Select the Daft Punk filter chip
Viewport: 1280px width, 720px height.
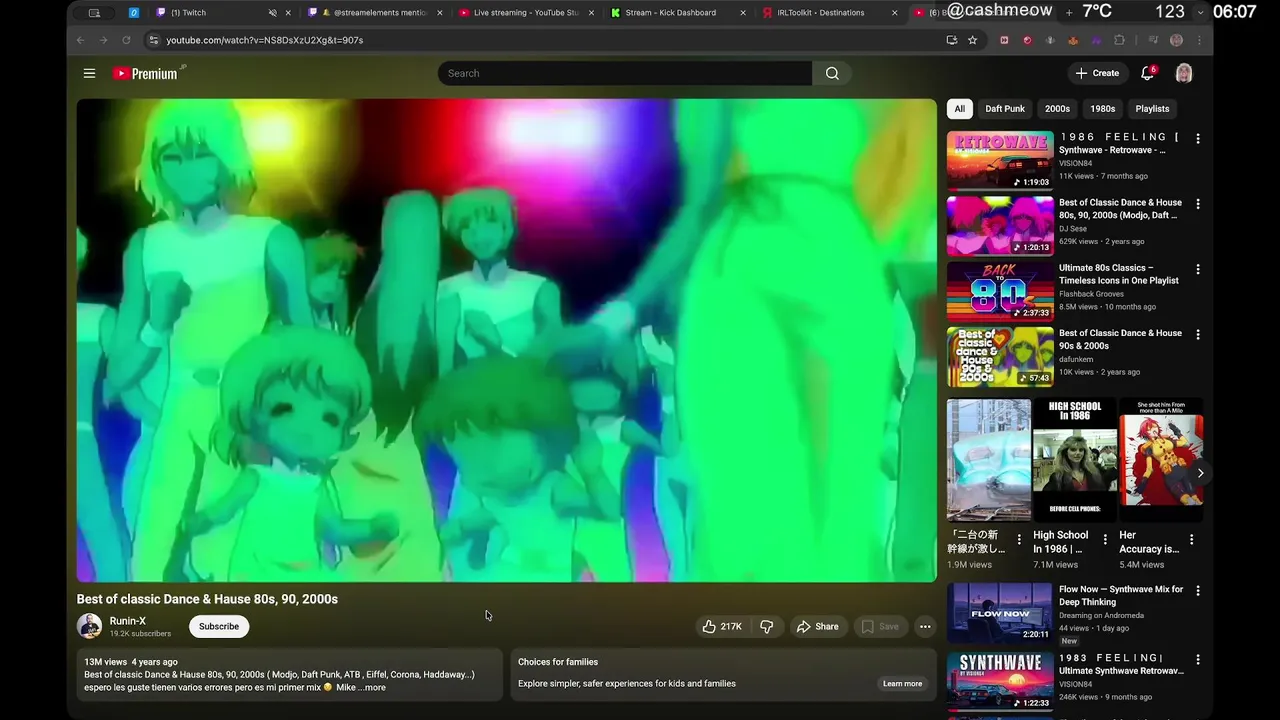[1005, 109]
